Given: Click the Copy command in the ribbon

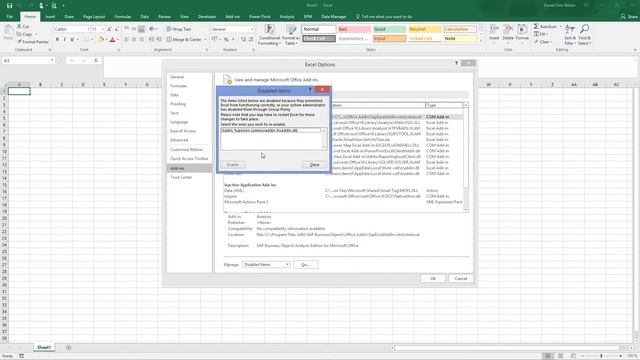Looking at the screenshot, I should click(24, 34).
